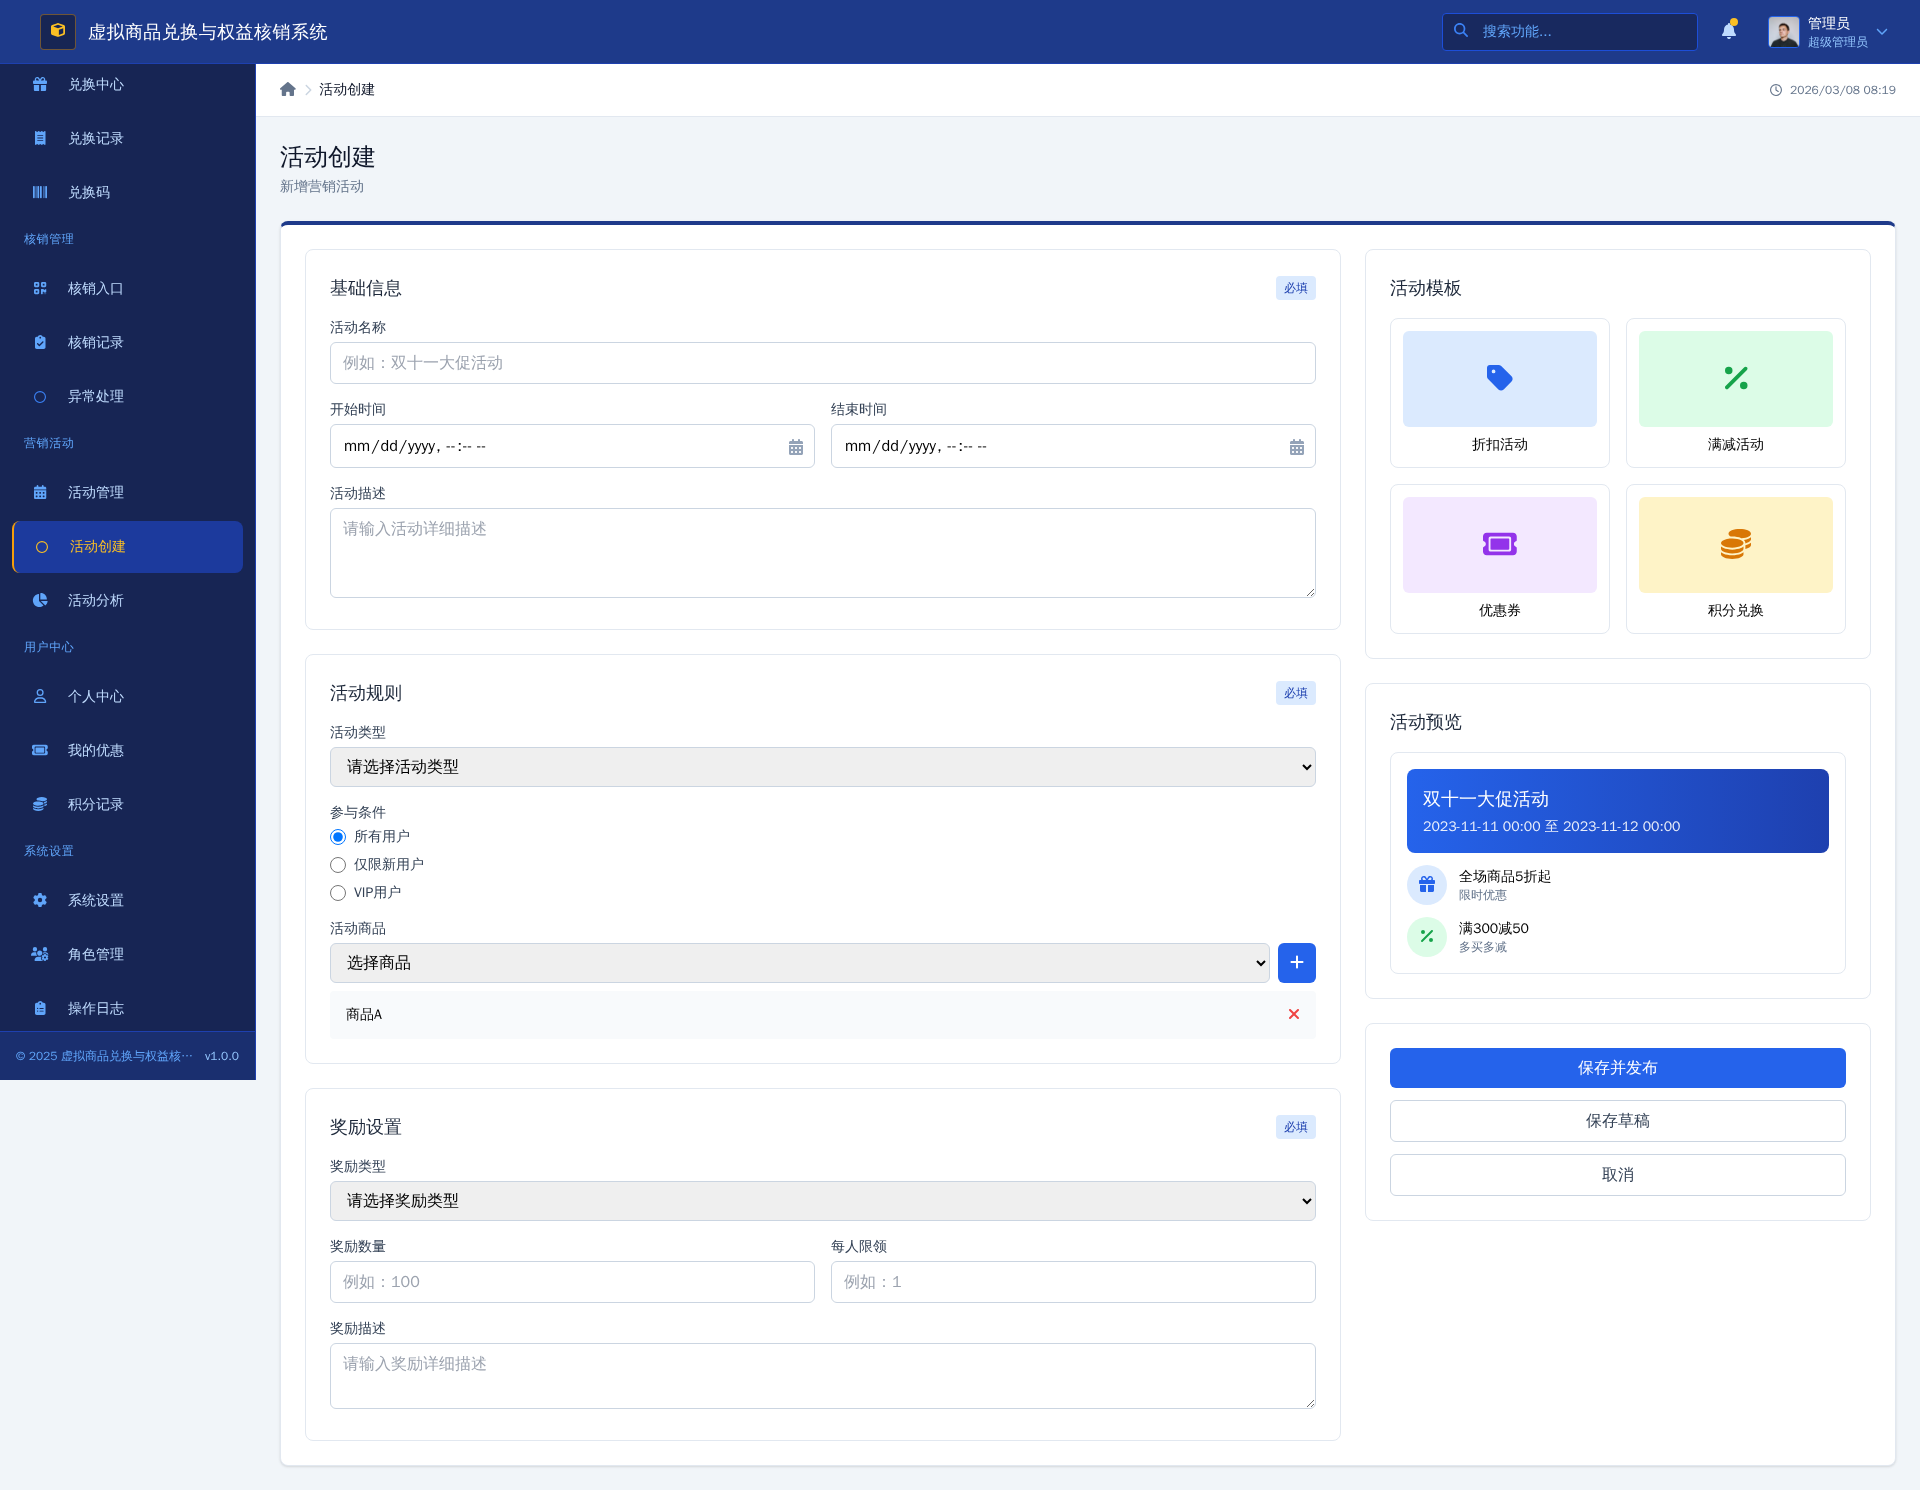Screen dimensions: 1920x1490
Task: Expand the 选择商品 dropdown
Action: click(799, 963)
